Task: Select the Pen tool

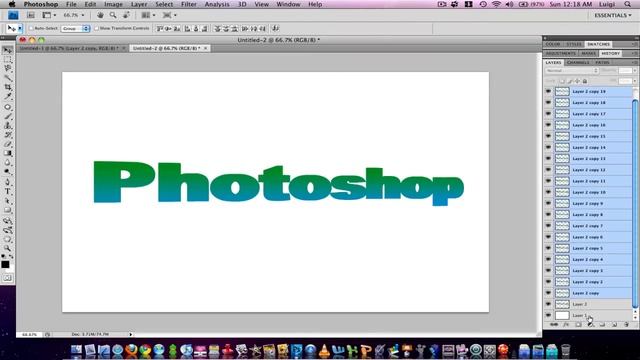Action: (7, 182)
